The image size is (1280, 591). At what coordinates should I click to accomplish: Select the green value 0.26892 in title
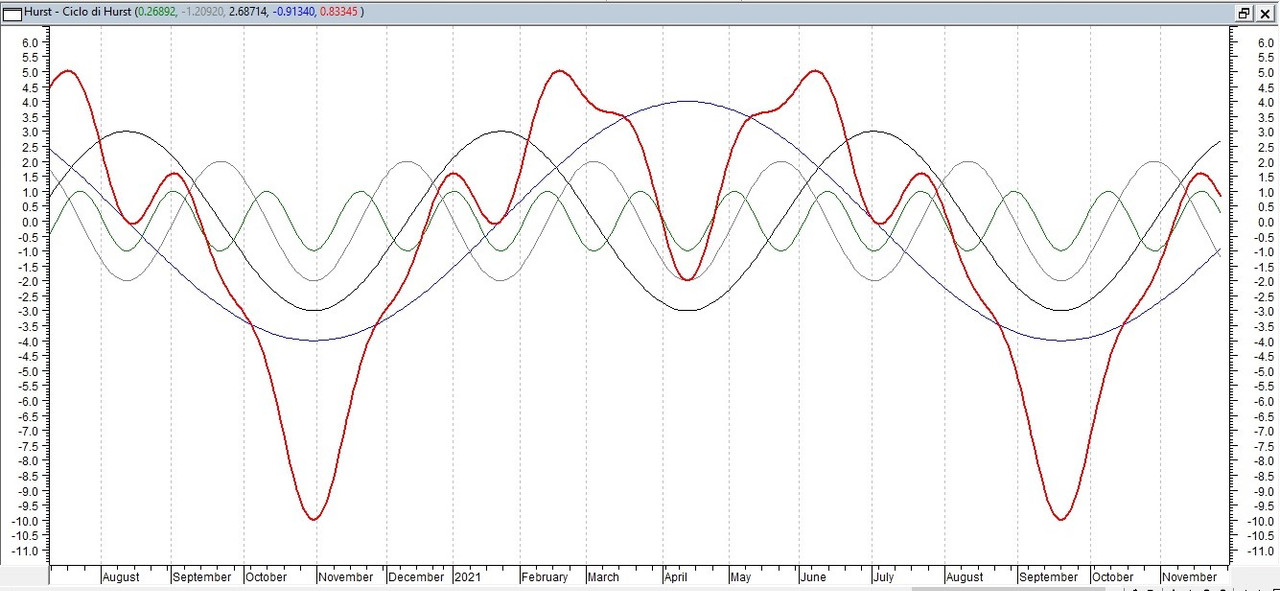pyautogui.click(x=159, y=13)
